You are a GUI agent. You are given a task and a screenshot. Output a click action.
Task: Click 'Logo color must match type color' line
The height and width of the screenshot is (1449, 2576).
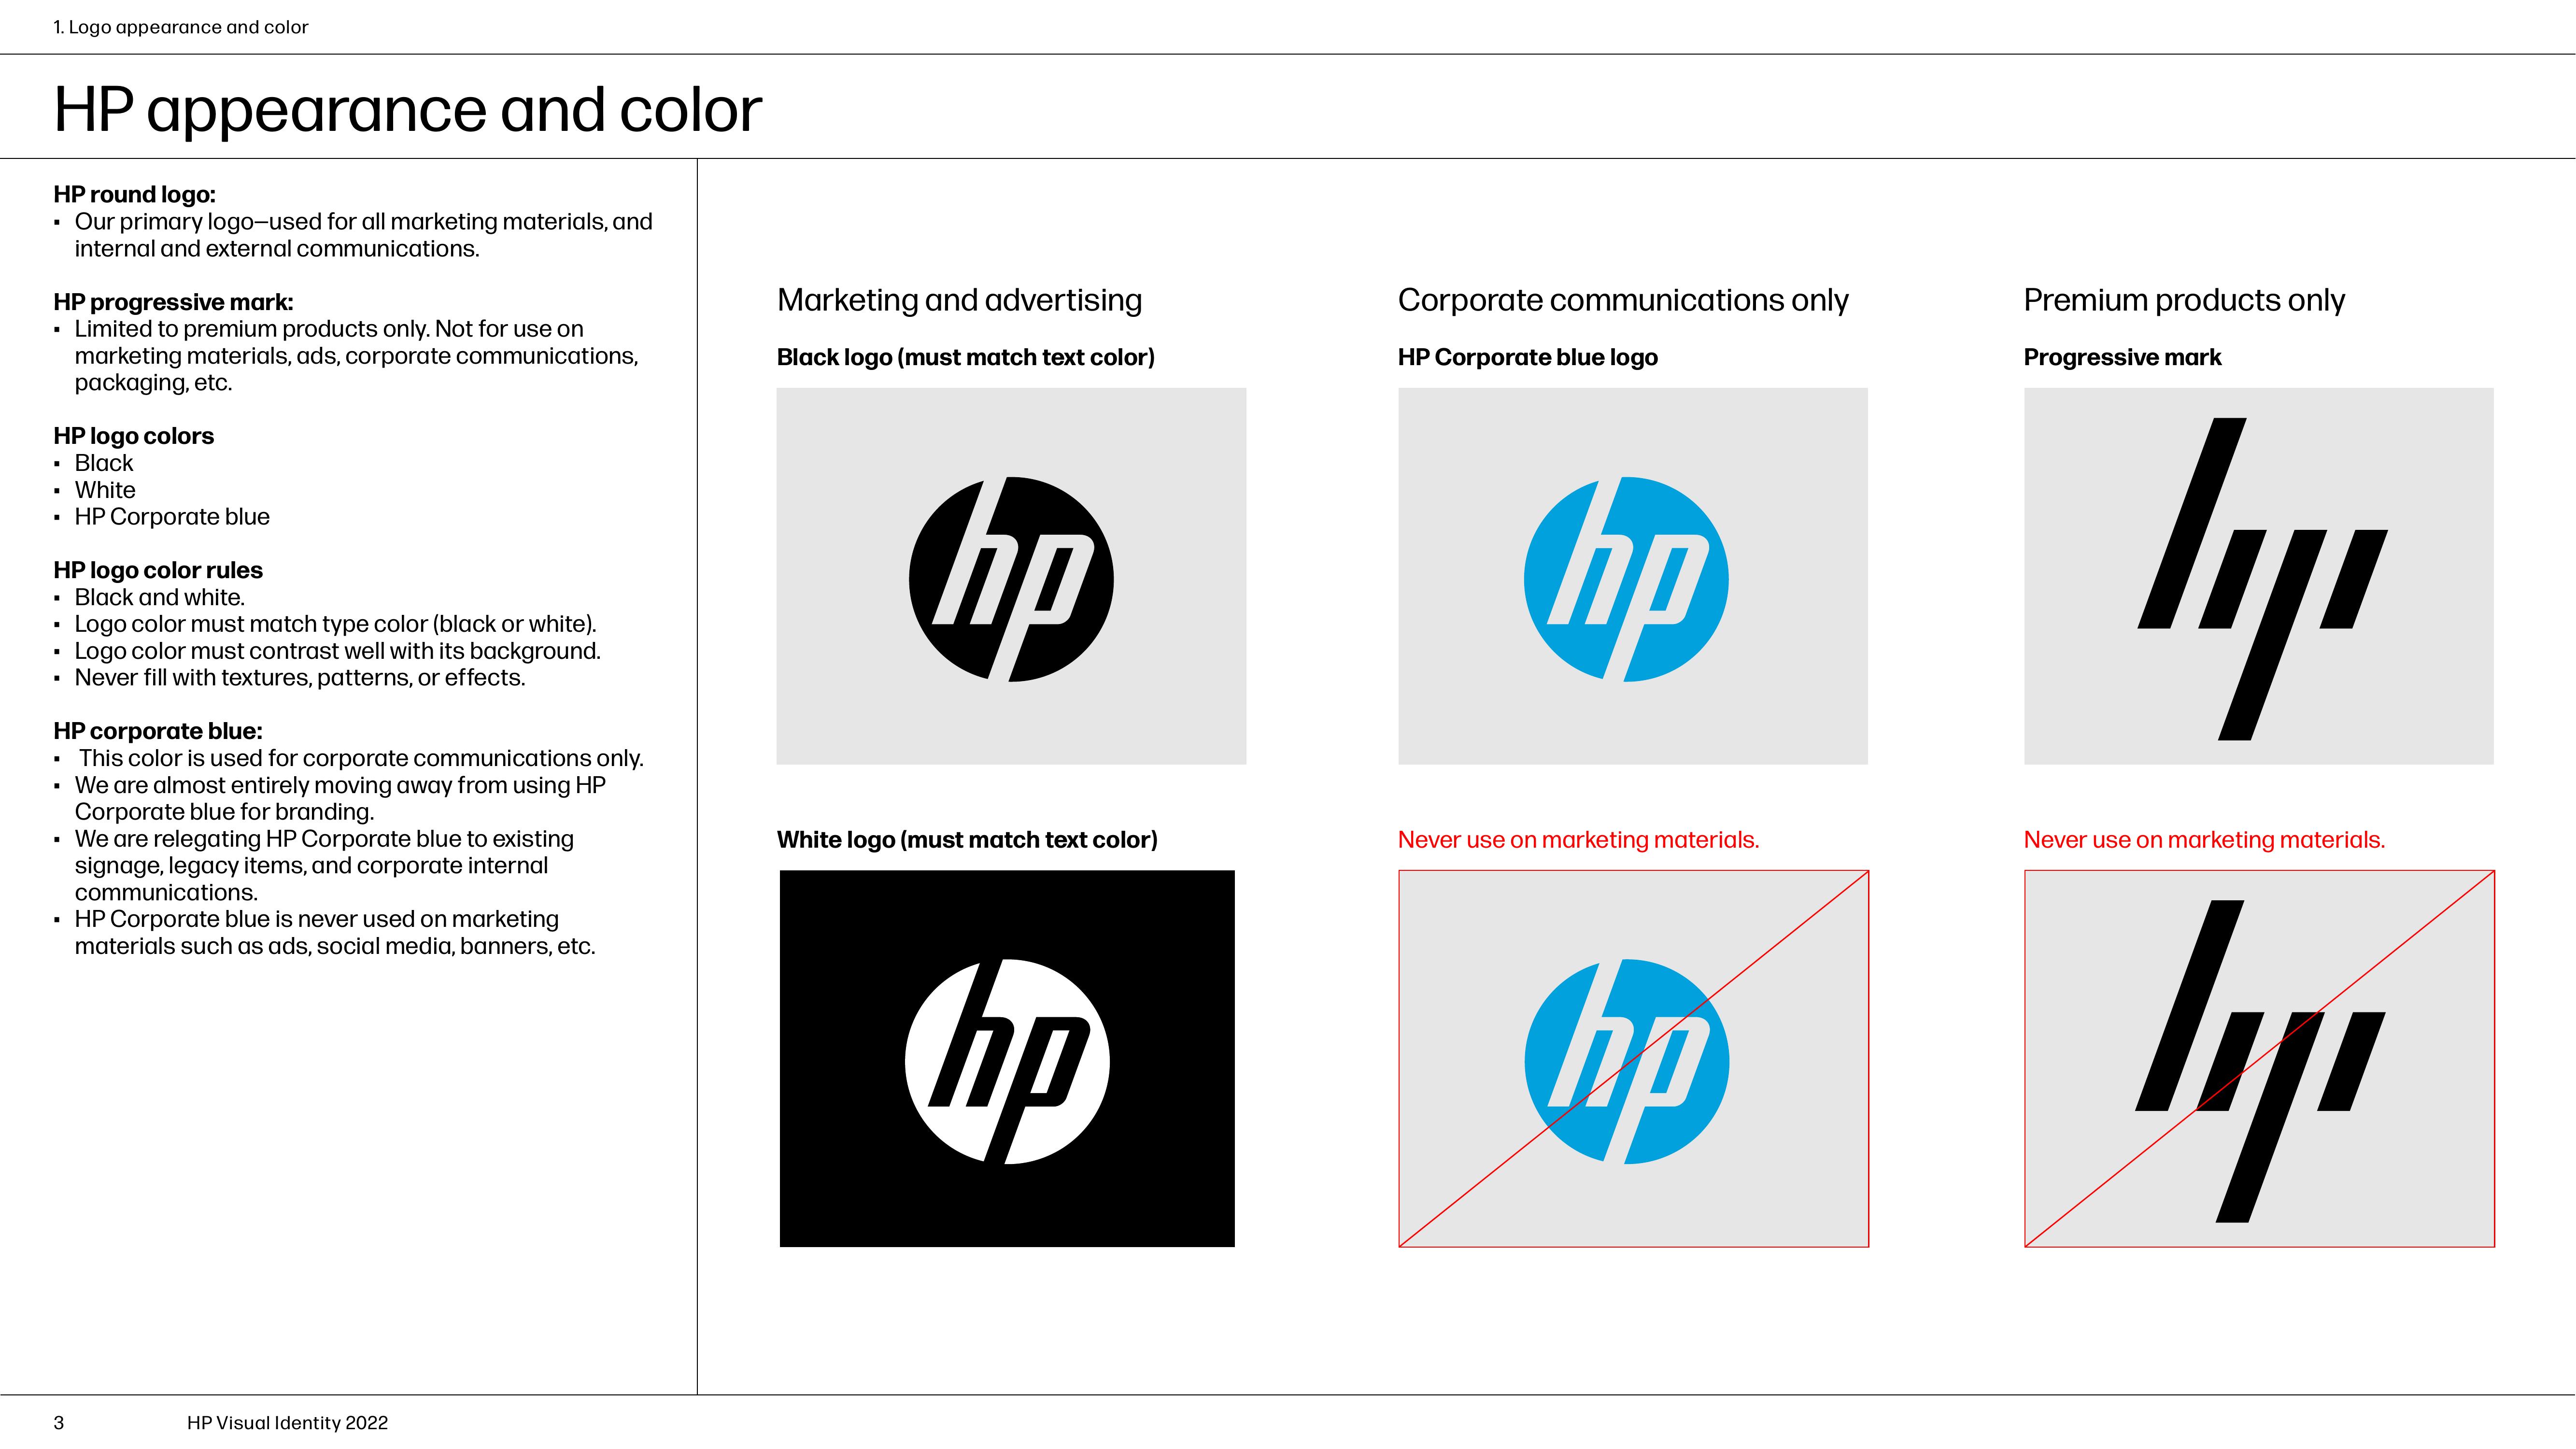tap(335, 624)
